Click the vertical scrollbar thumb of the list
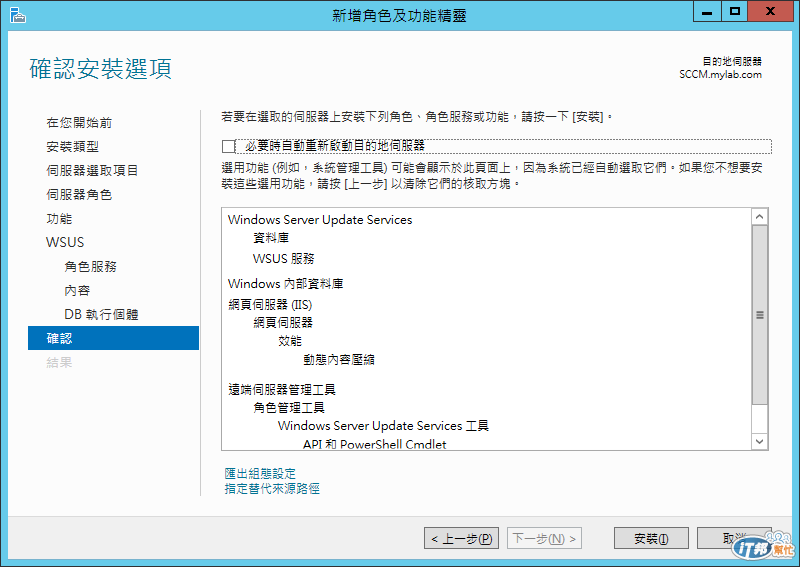 pos(759,315)
